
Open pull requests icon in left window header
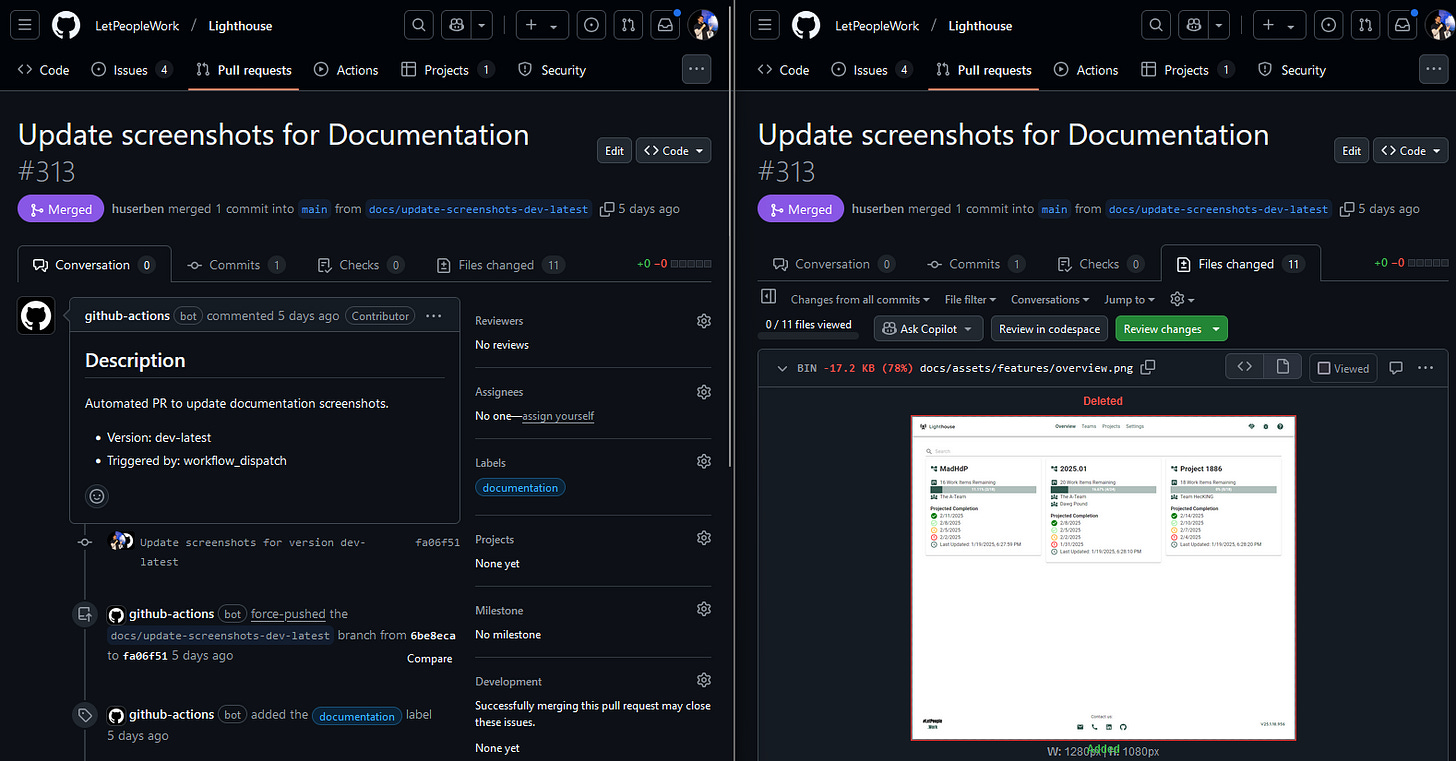628,25
